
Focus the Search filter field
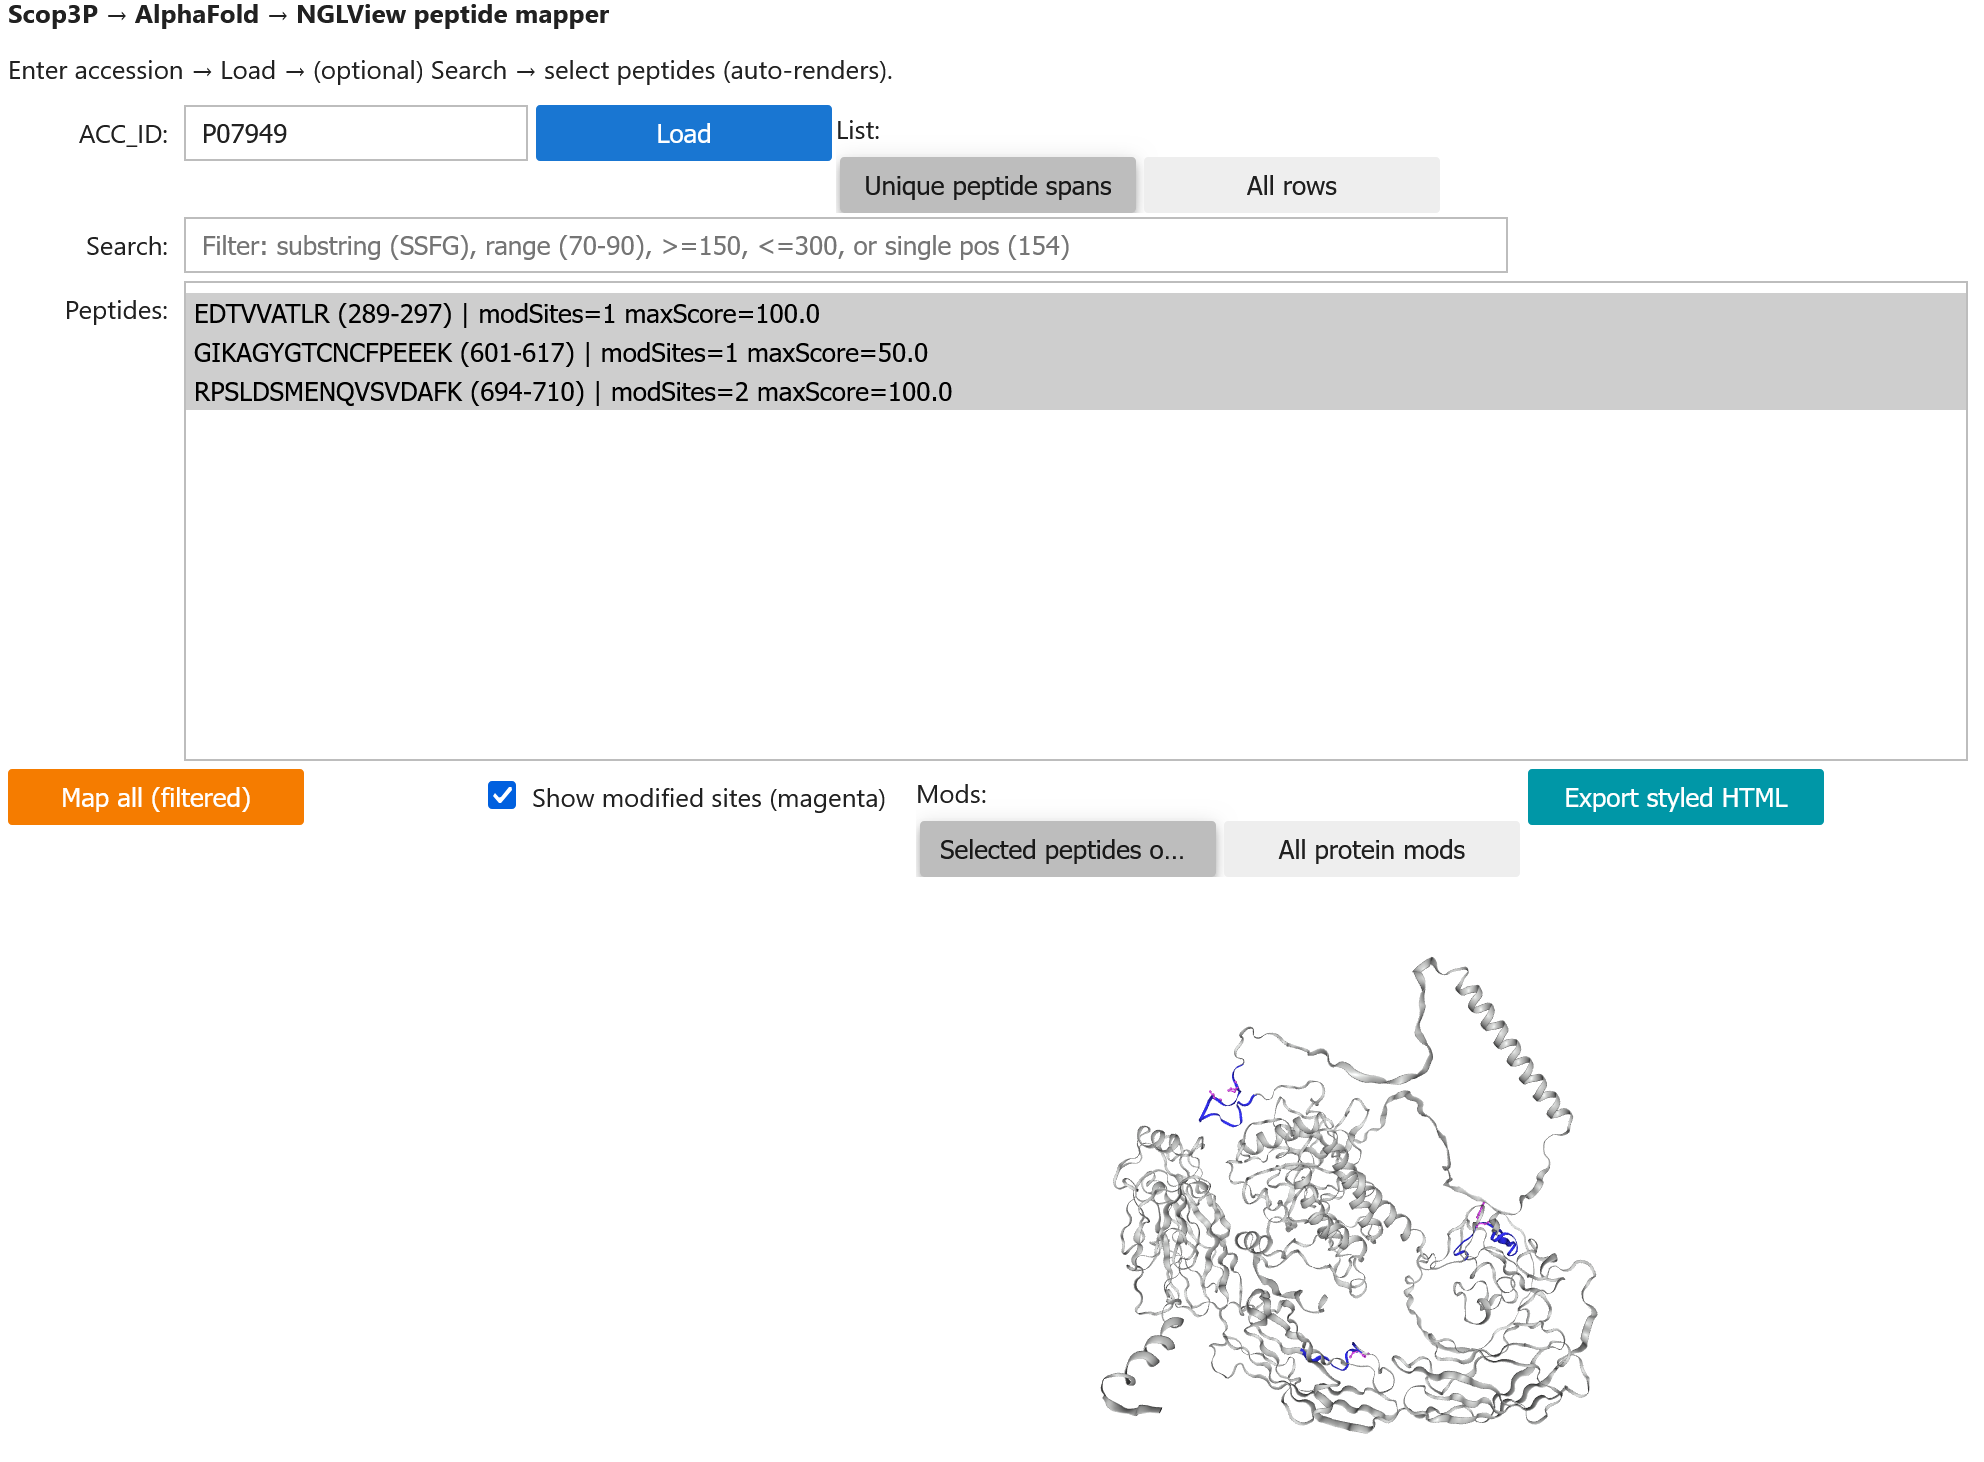[845, 245]
